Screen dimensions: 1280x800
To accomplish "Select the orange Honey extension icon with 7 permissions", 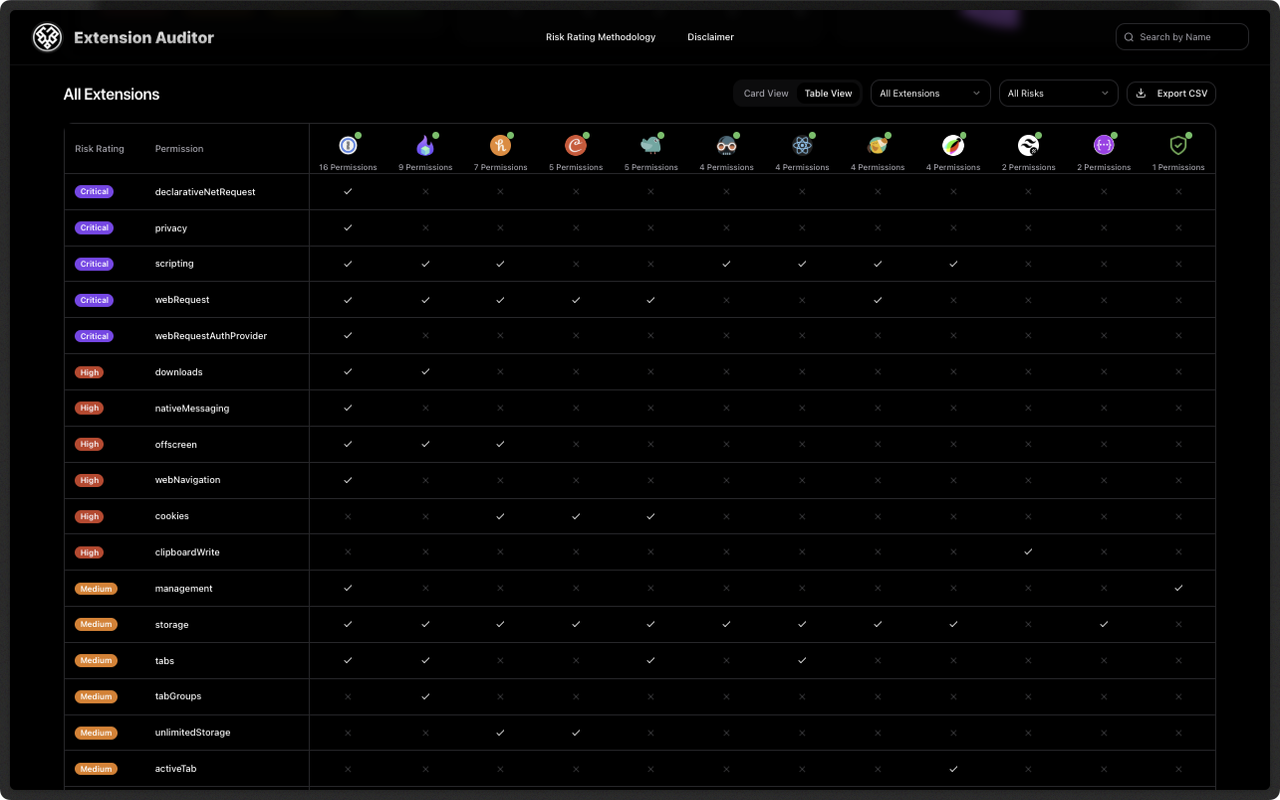I will pos(500,146).
